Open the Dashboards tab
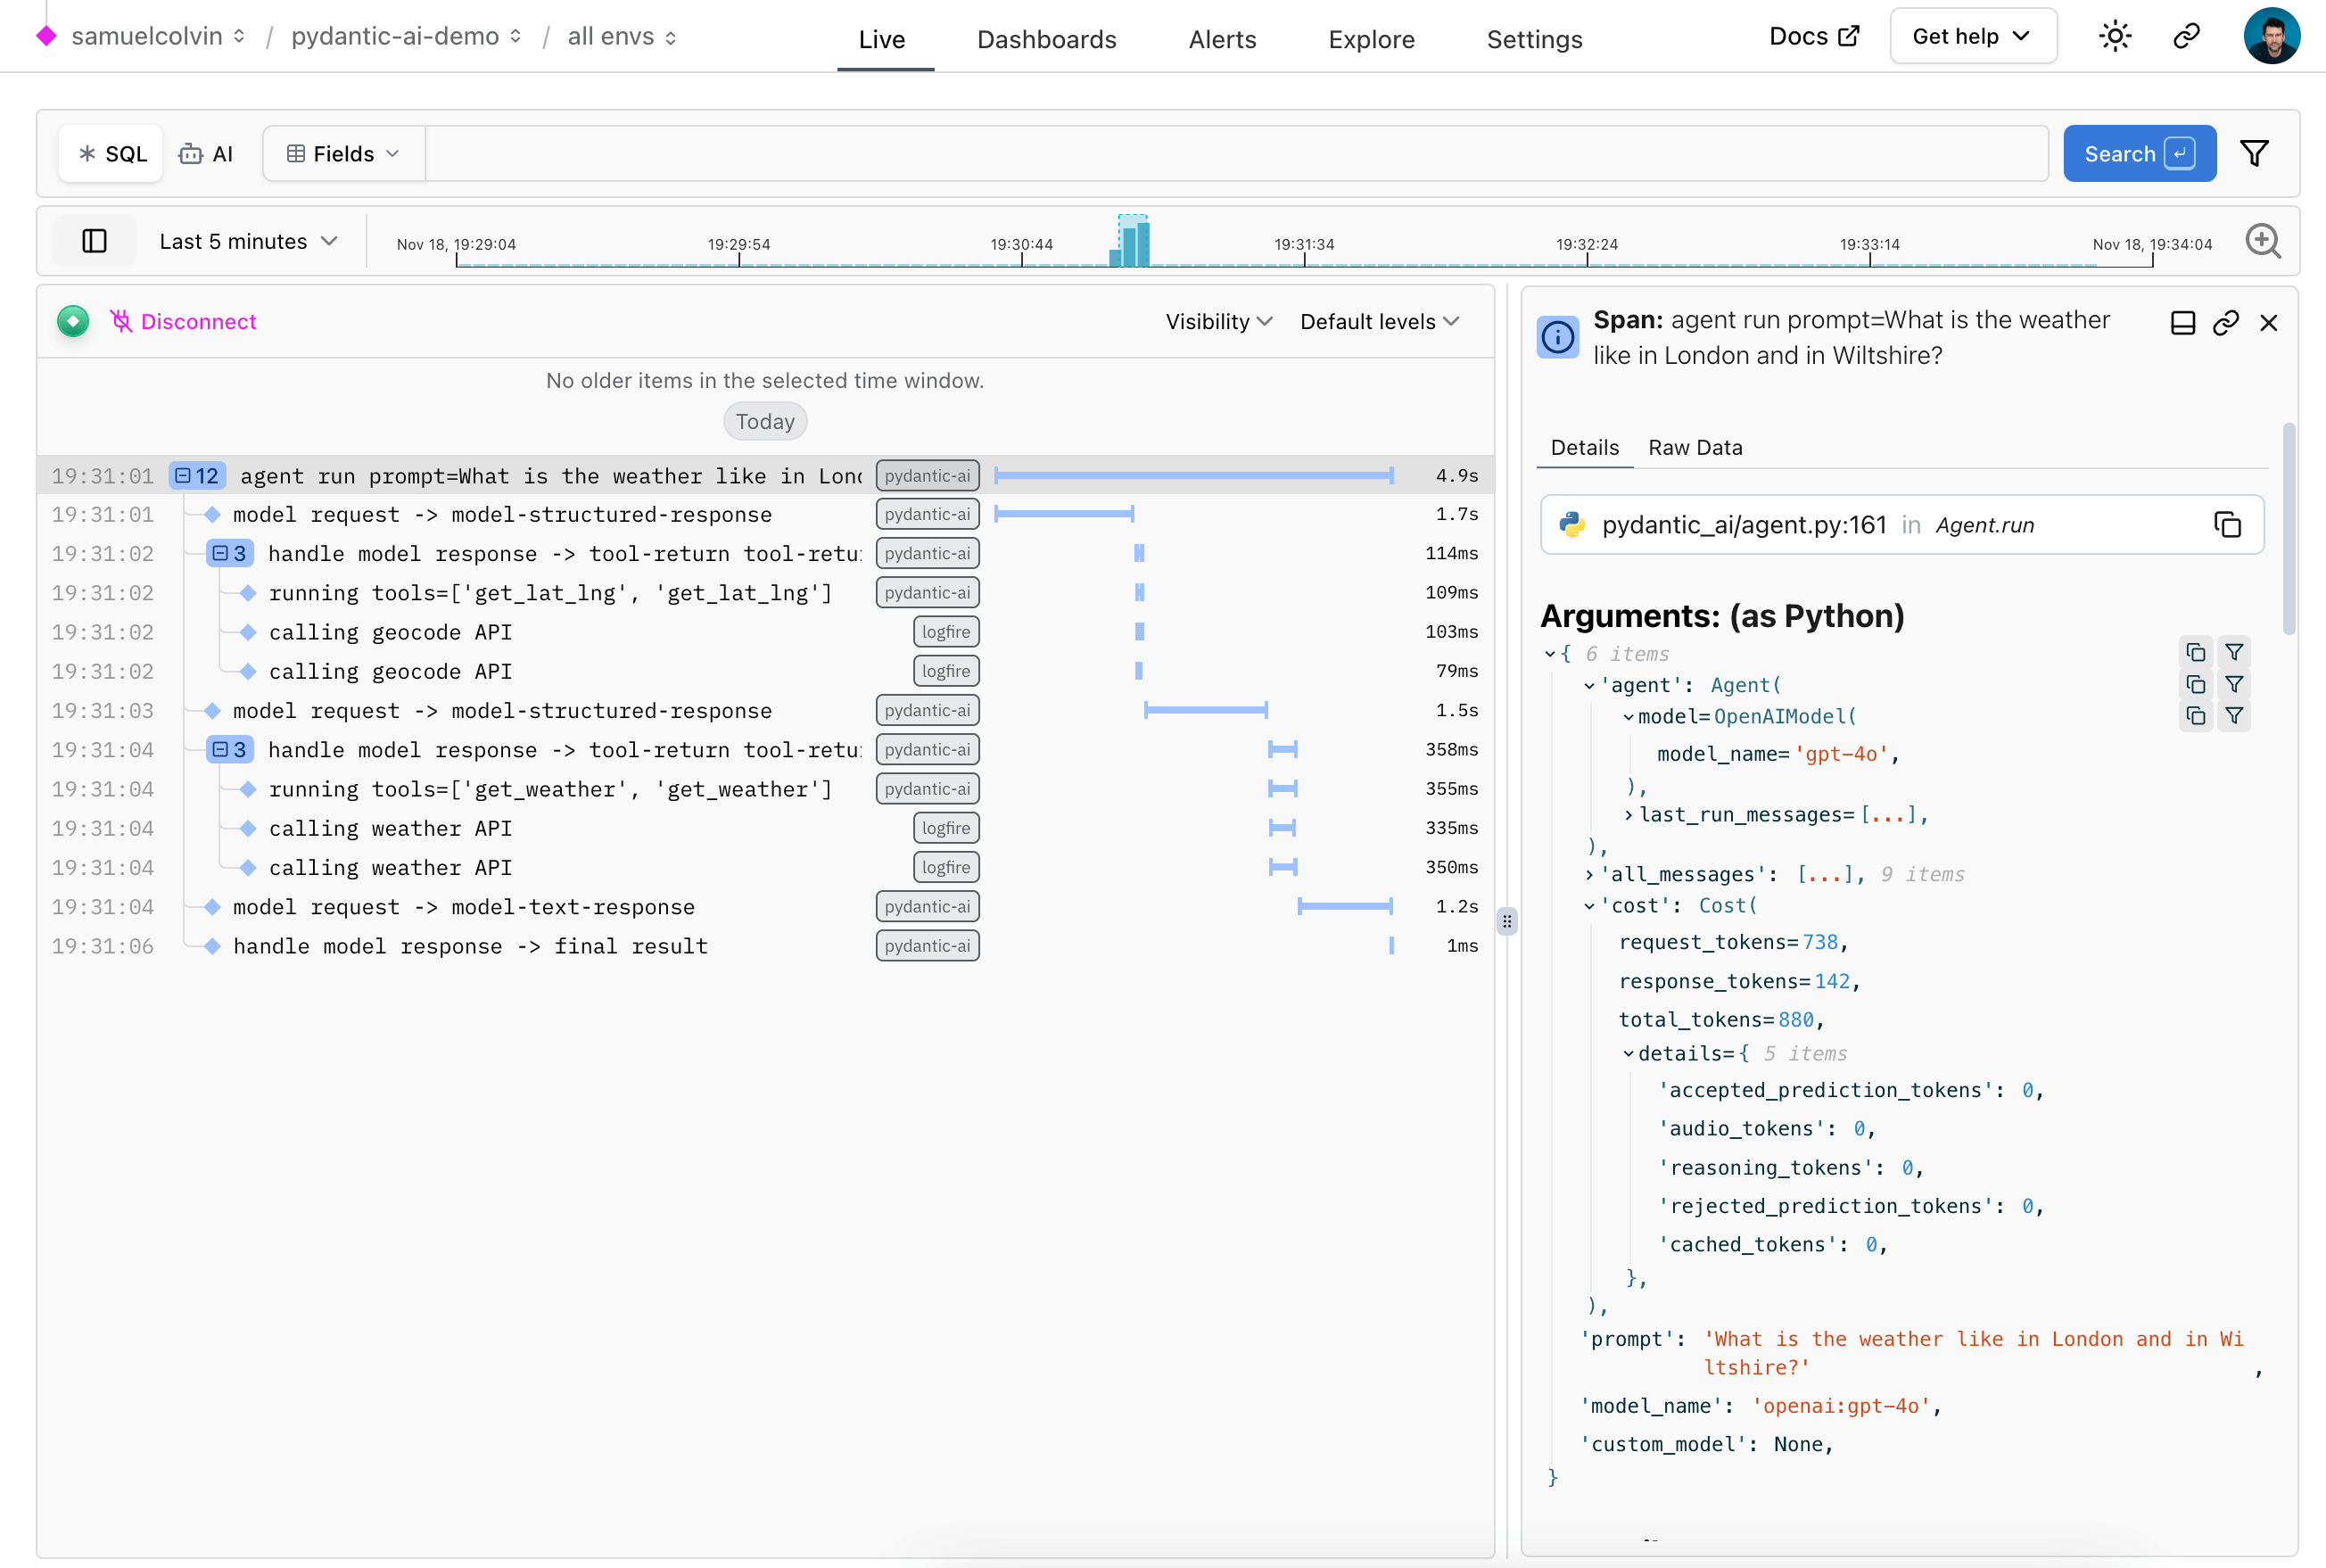2326x1568 pixels. 1046,39
